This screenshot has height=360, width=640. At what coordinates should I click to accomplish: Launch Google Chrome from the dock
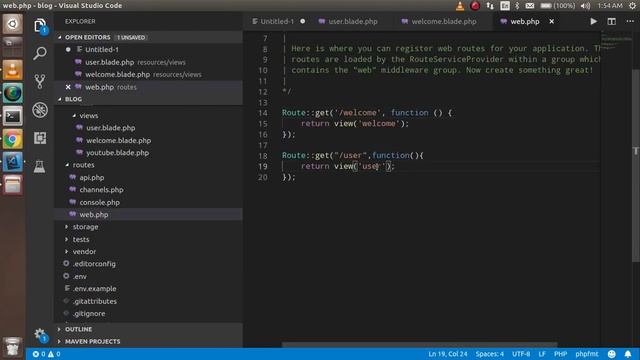point(13,139)
